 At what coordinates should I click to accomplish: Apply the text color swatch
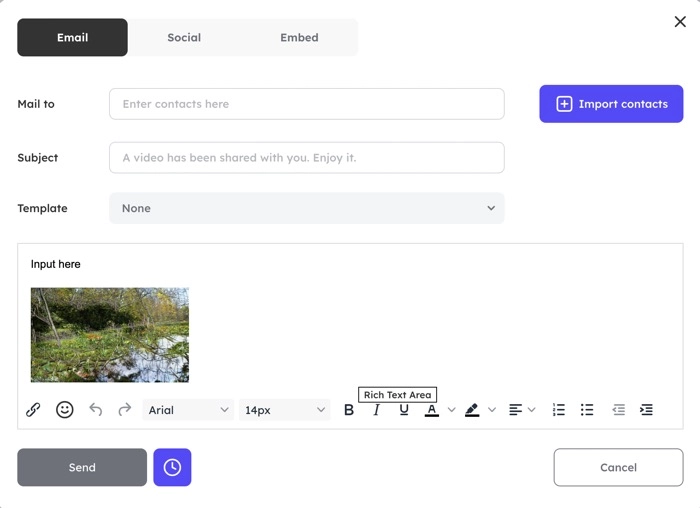pos(432,410)
